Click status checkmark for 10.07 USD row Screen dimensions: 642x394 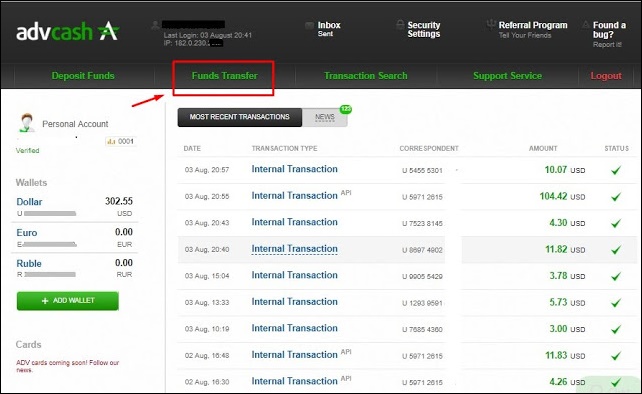616,170
